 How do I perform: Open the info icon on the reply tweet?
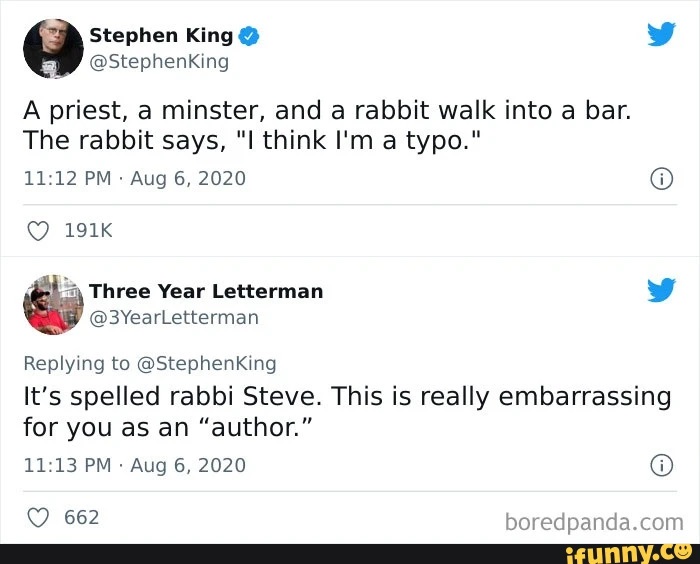point(661,465)
